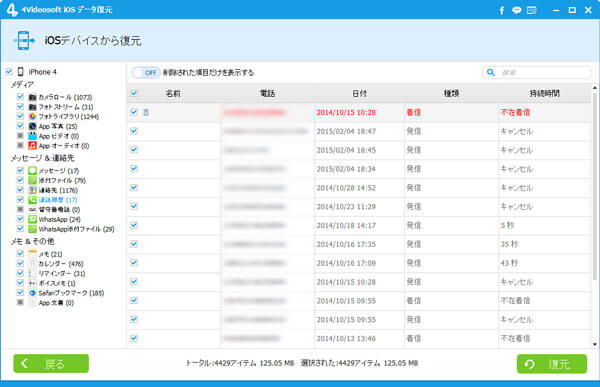Open the Facebook share icon
This screenshot has width=600, height=387.
(502, 10)
